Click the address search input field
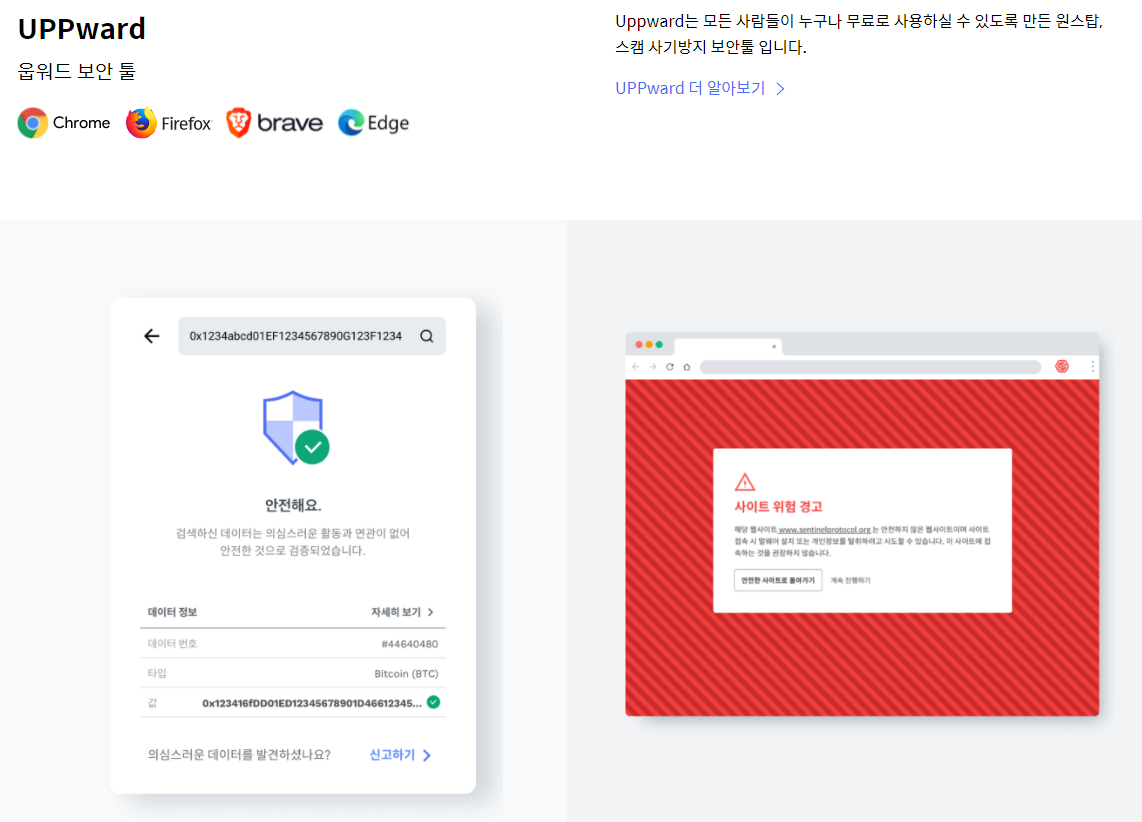Screen dimensions: 1142x822 pos(312,336)
